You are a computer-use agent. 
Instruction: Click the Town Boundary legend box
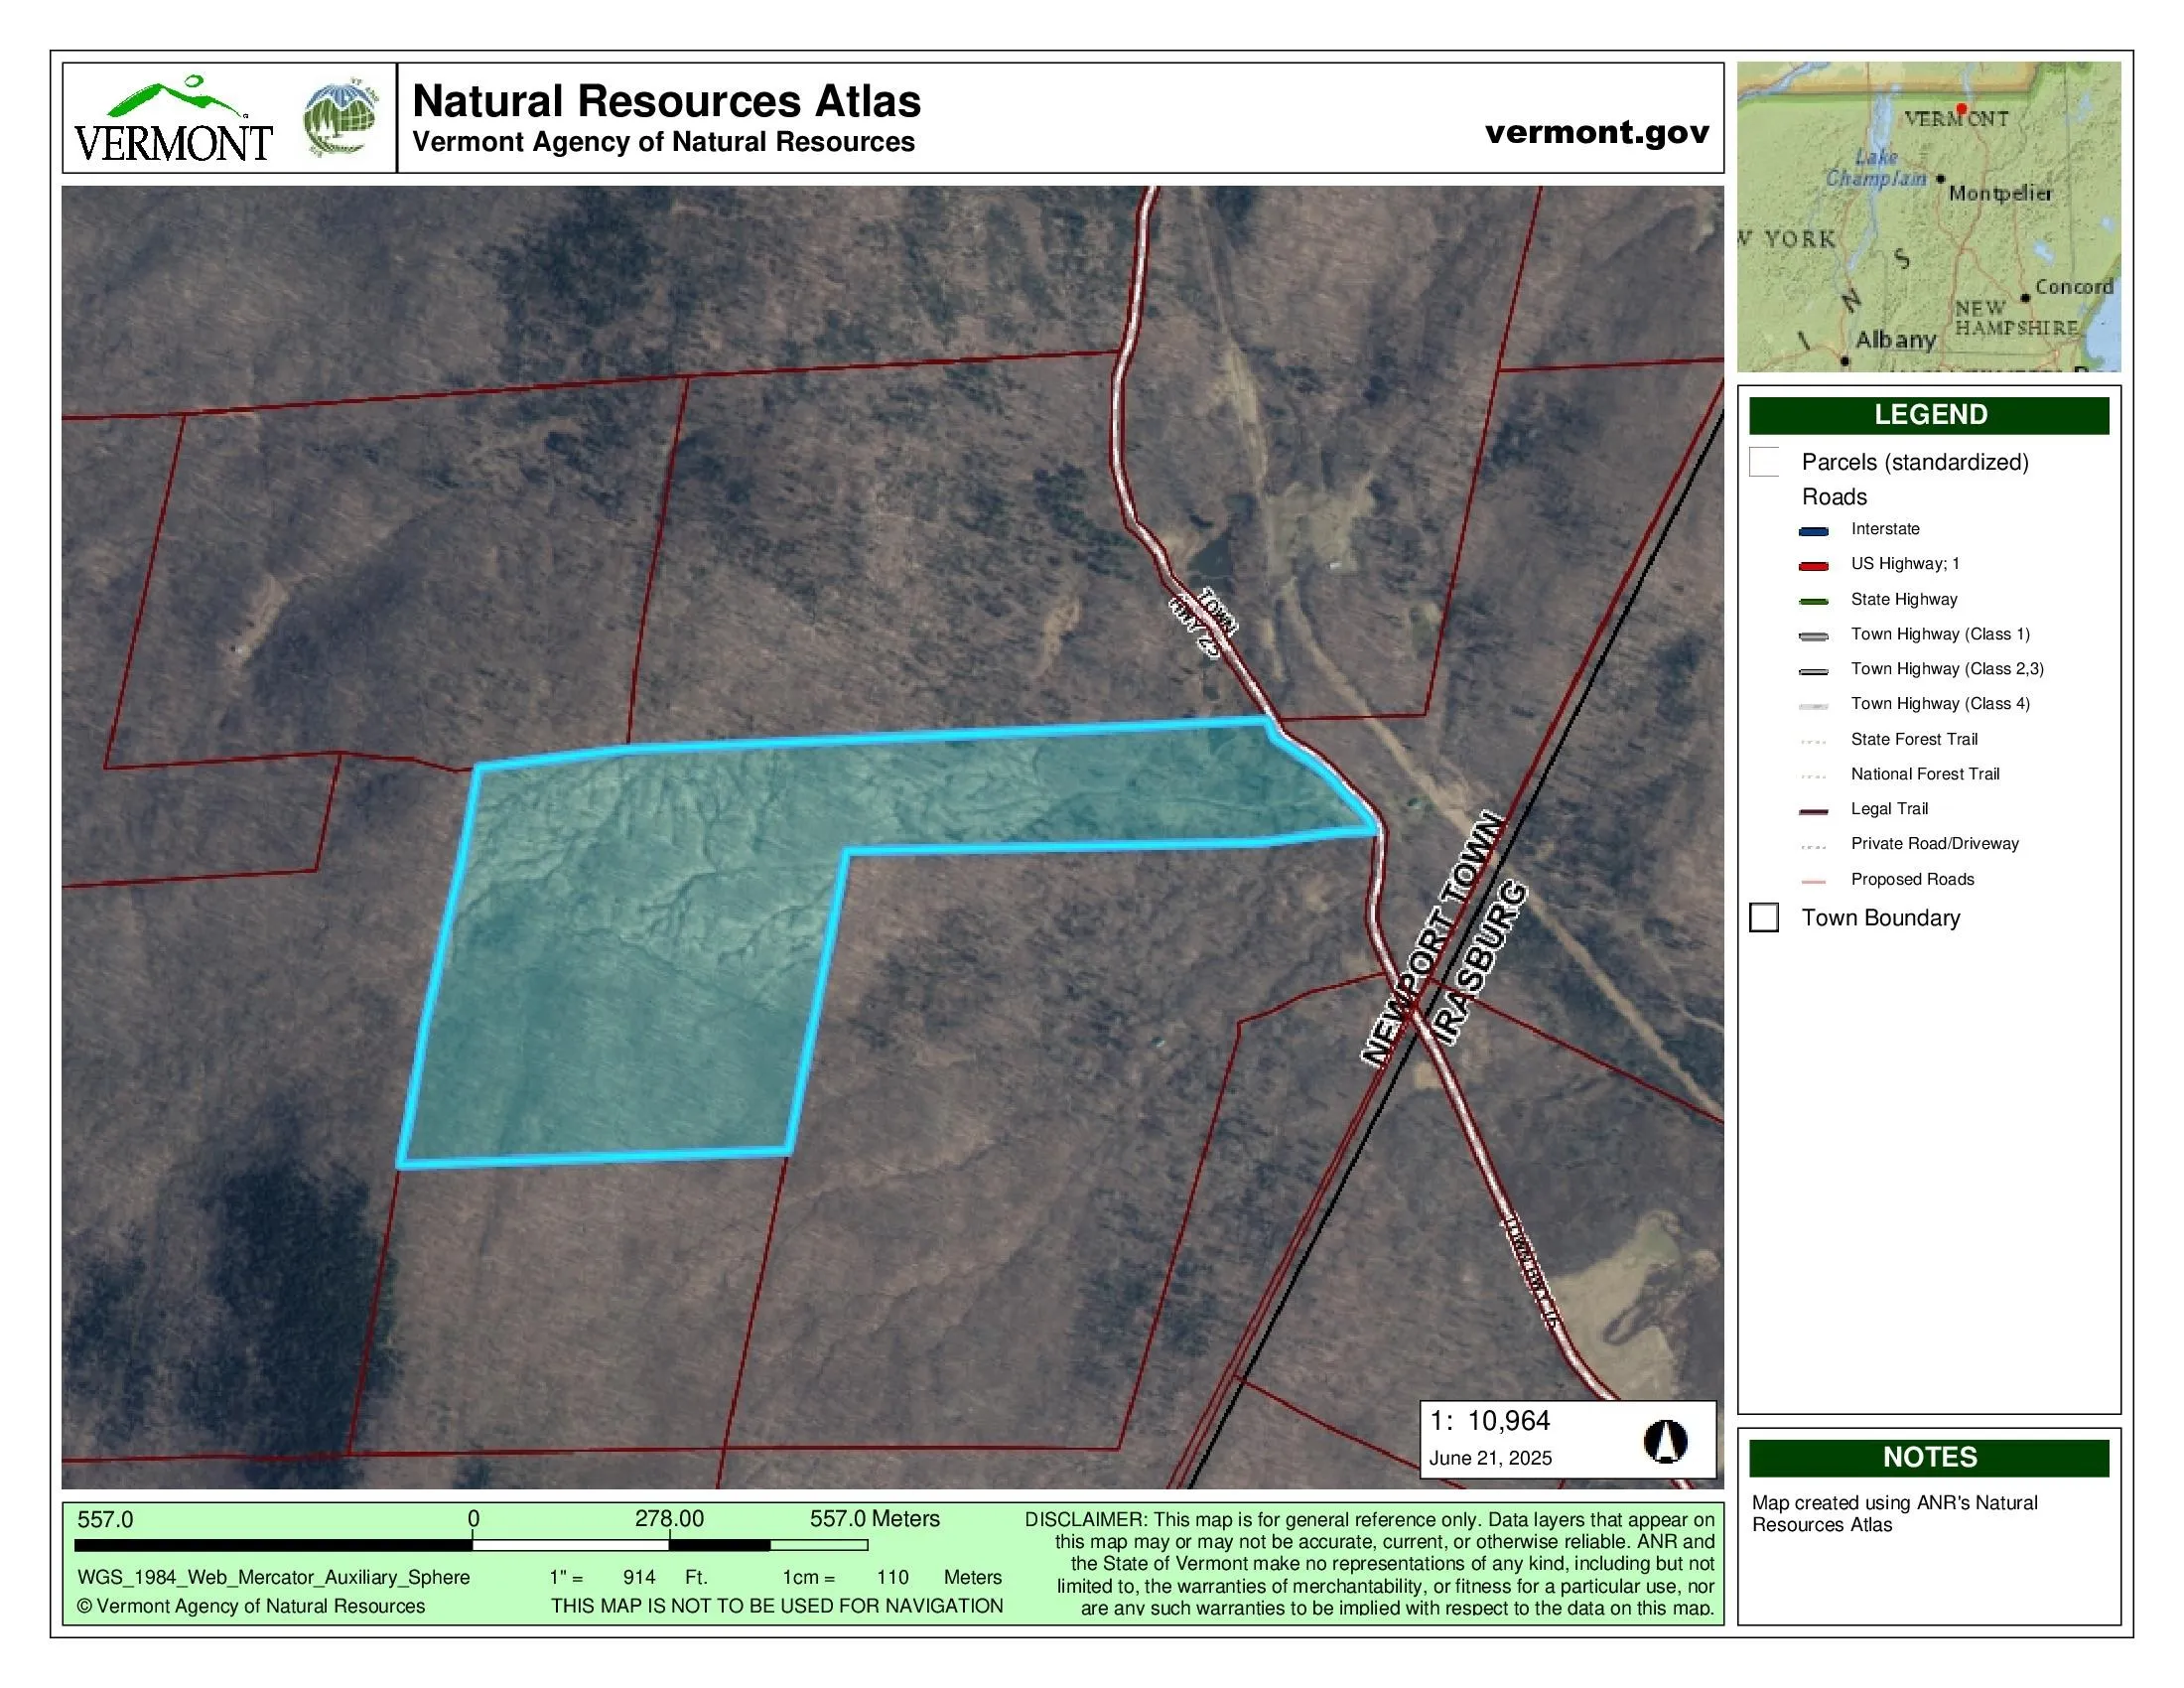coord(1764,918)
